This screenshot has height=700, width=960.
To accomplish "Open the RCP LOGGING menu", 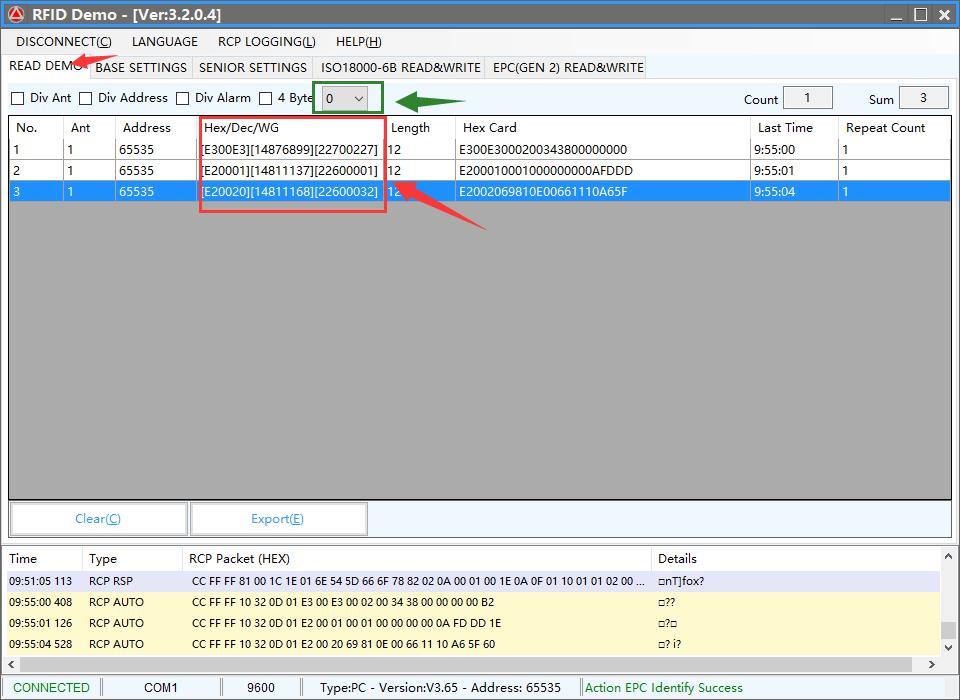I will [x=266, y=41].
